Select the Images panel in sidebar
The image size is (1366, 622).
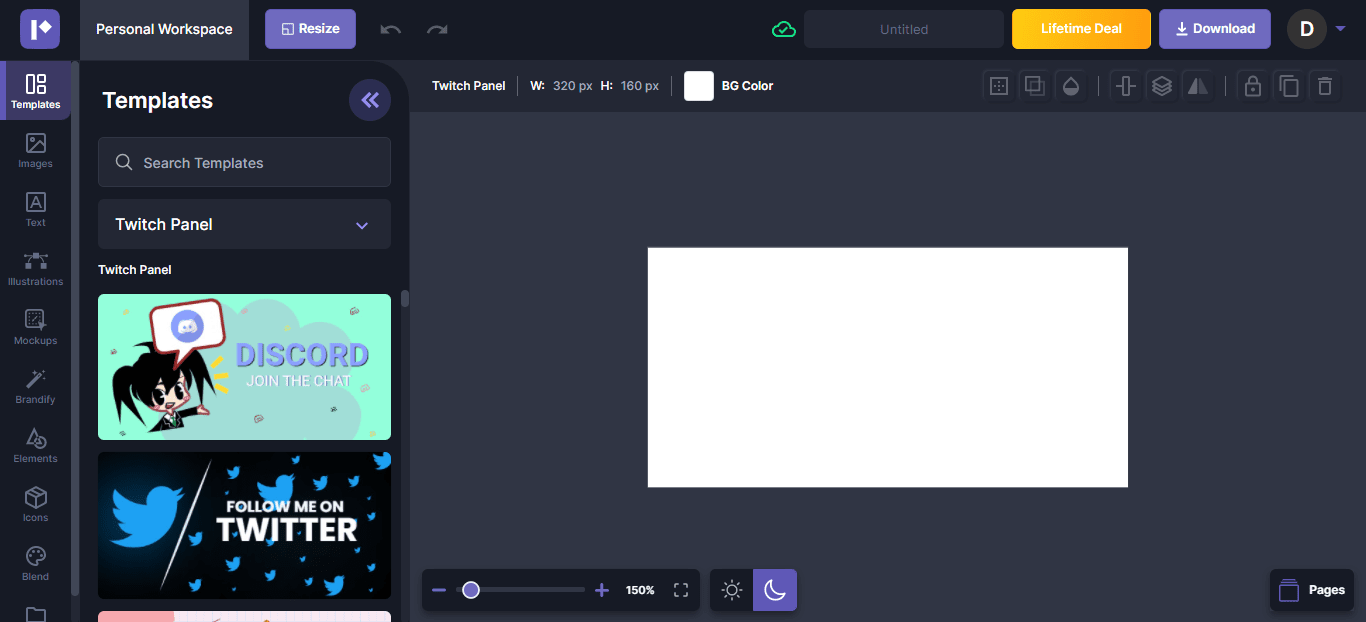(35, 152)
